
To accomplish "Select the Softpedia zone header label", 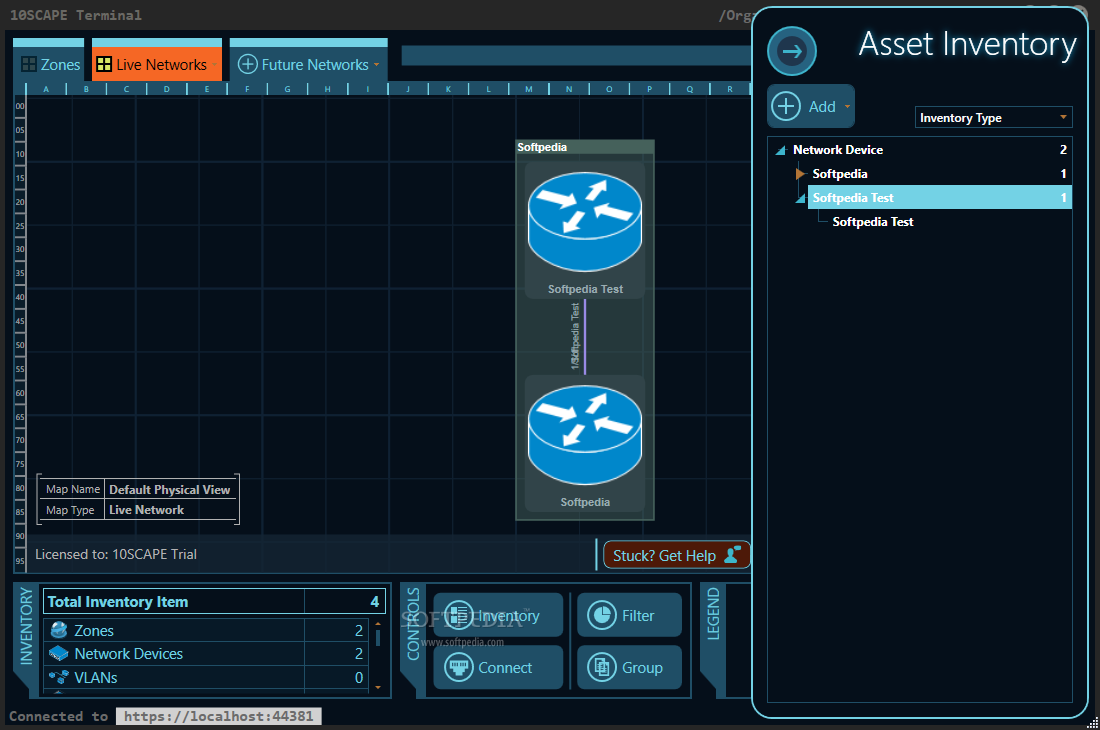I will 542,147.
